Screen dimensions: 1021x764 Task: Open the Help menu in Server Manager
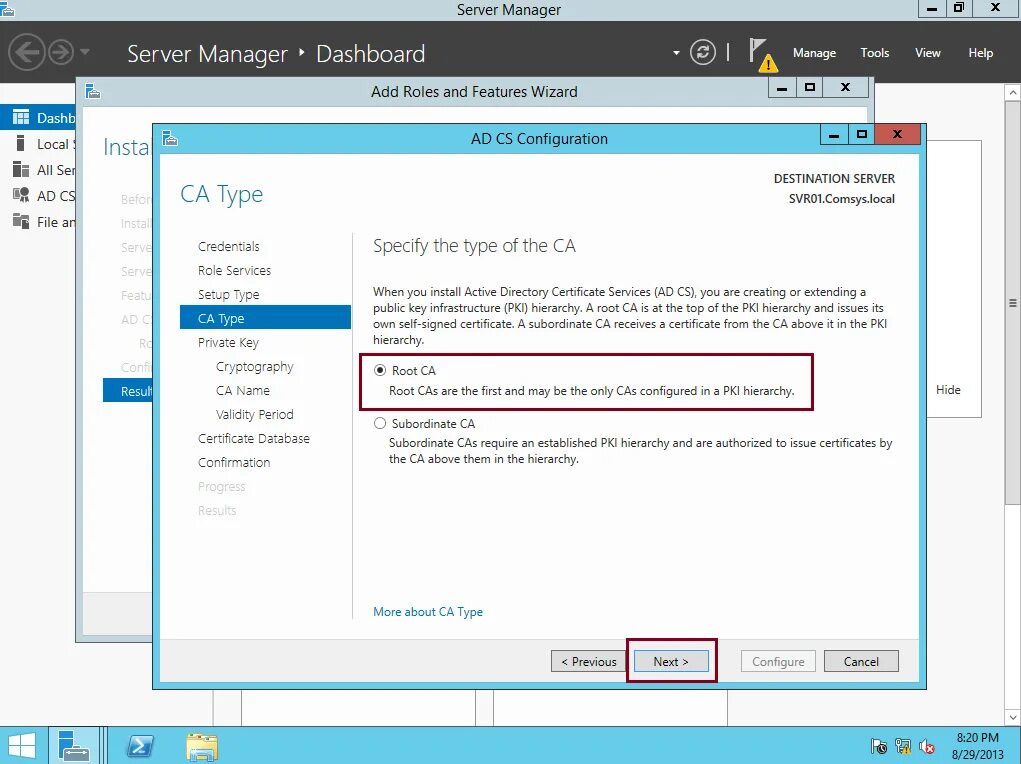pos(981,53)
